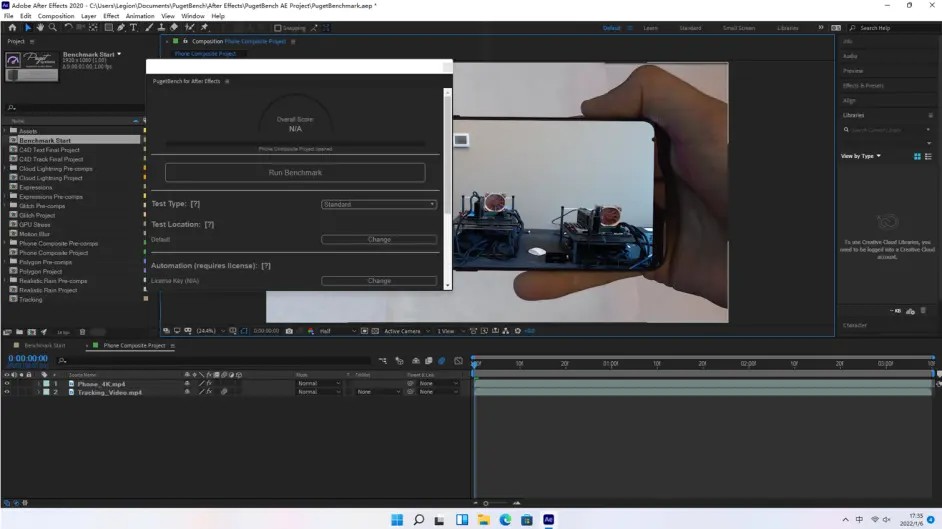The image size is (942, 529).
Task: Click the Home icon in toolbar
Action: point(12,28)
